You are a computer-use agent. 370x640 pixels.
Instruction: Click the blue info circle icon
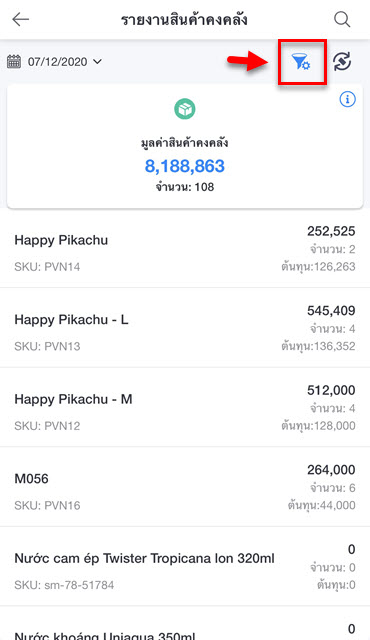coord(347,99)
